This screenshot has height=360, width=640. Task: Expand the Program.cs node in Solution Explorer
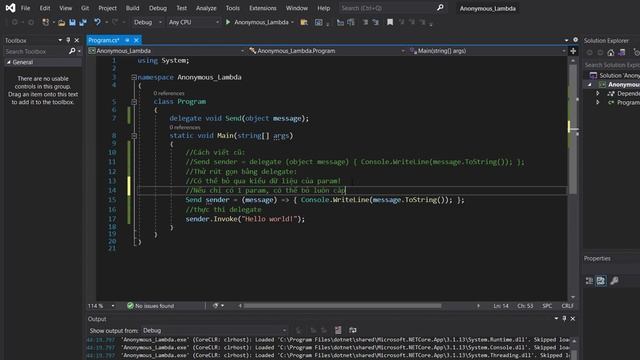(598, 102)
